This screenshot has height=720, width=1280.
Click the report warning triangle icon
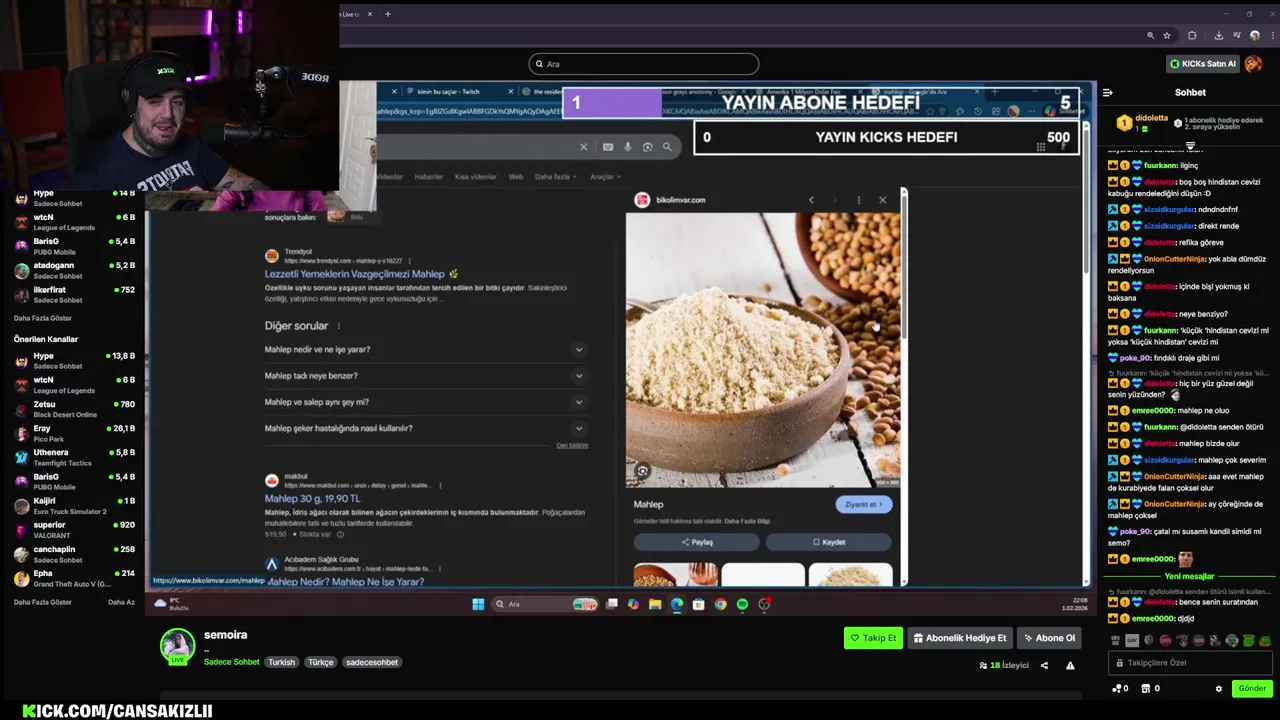pos(1070,665)
